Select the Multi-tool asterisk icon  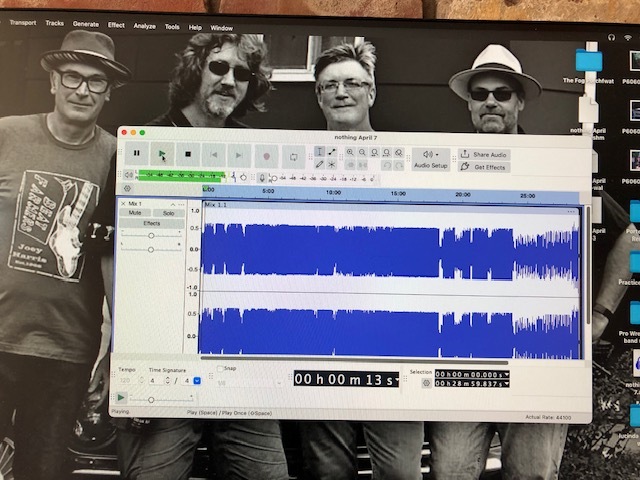[x=332, y=164]
